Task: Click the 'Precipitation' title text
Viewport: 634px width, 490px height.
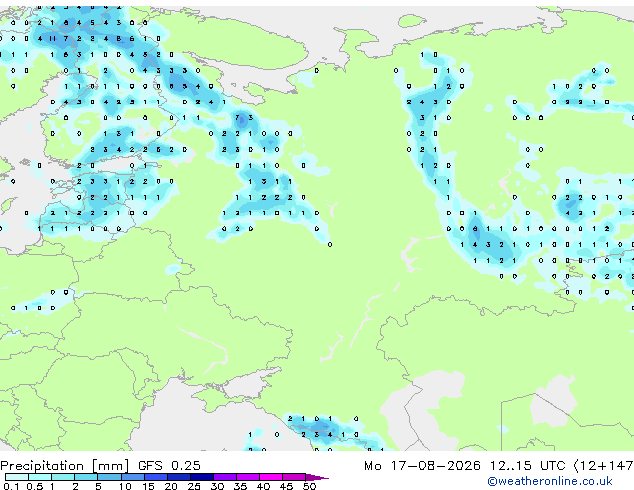Action: click(42, 466)
